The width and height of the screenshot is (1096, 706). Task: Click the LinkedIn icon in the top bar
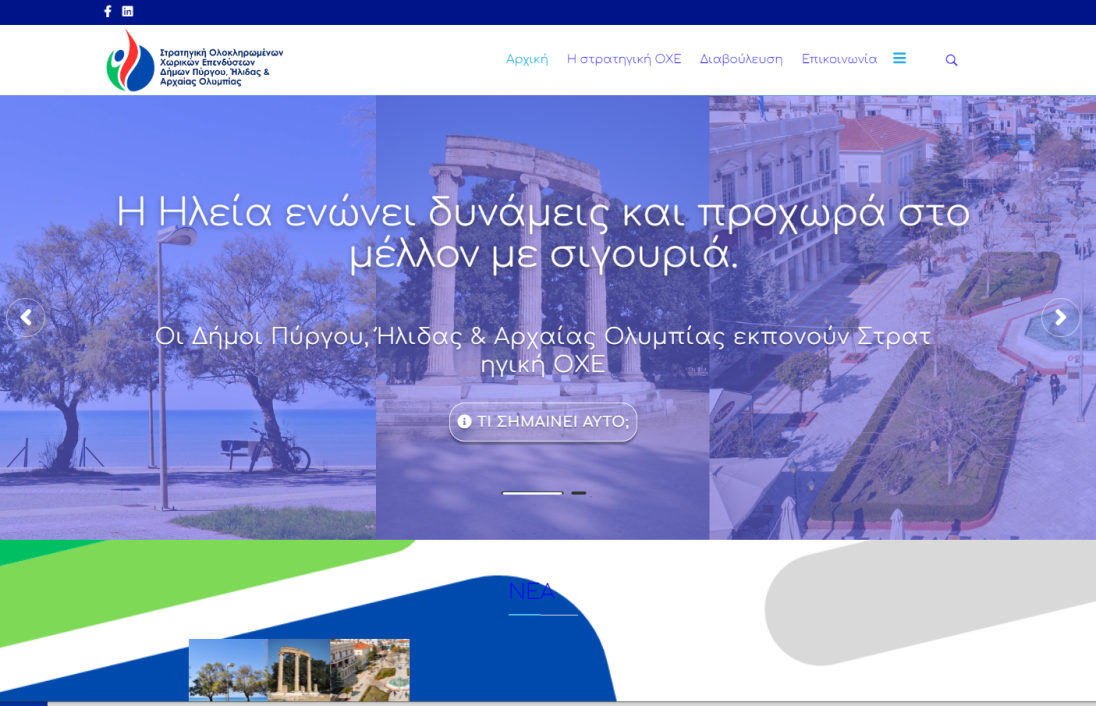pyautogui.click(x=127, y=11)
